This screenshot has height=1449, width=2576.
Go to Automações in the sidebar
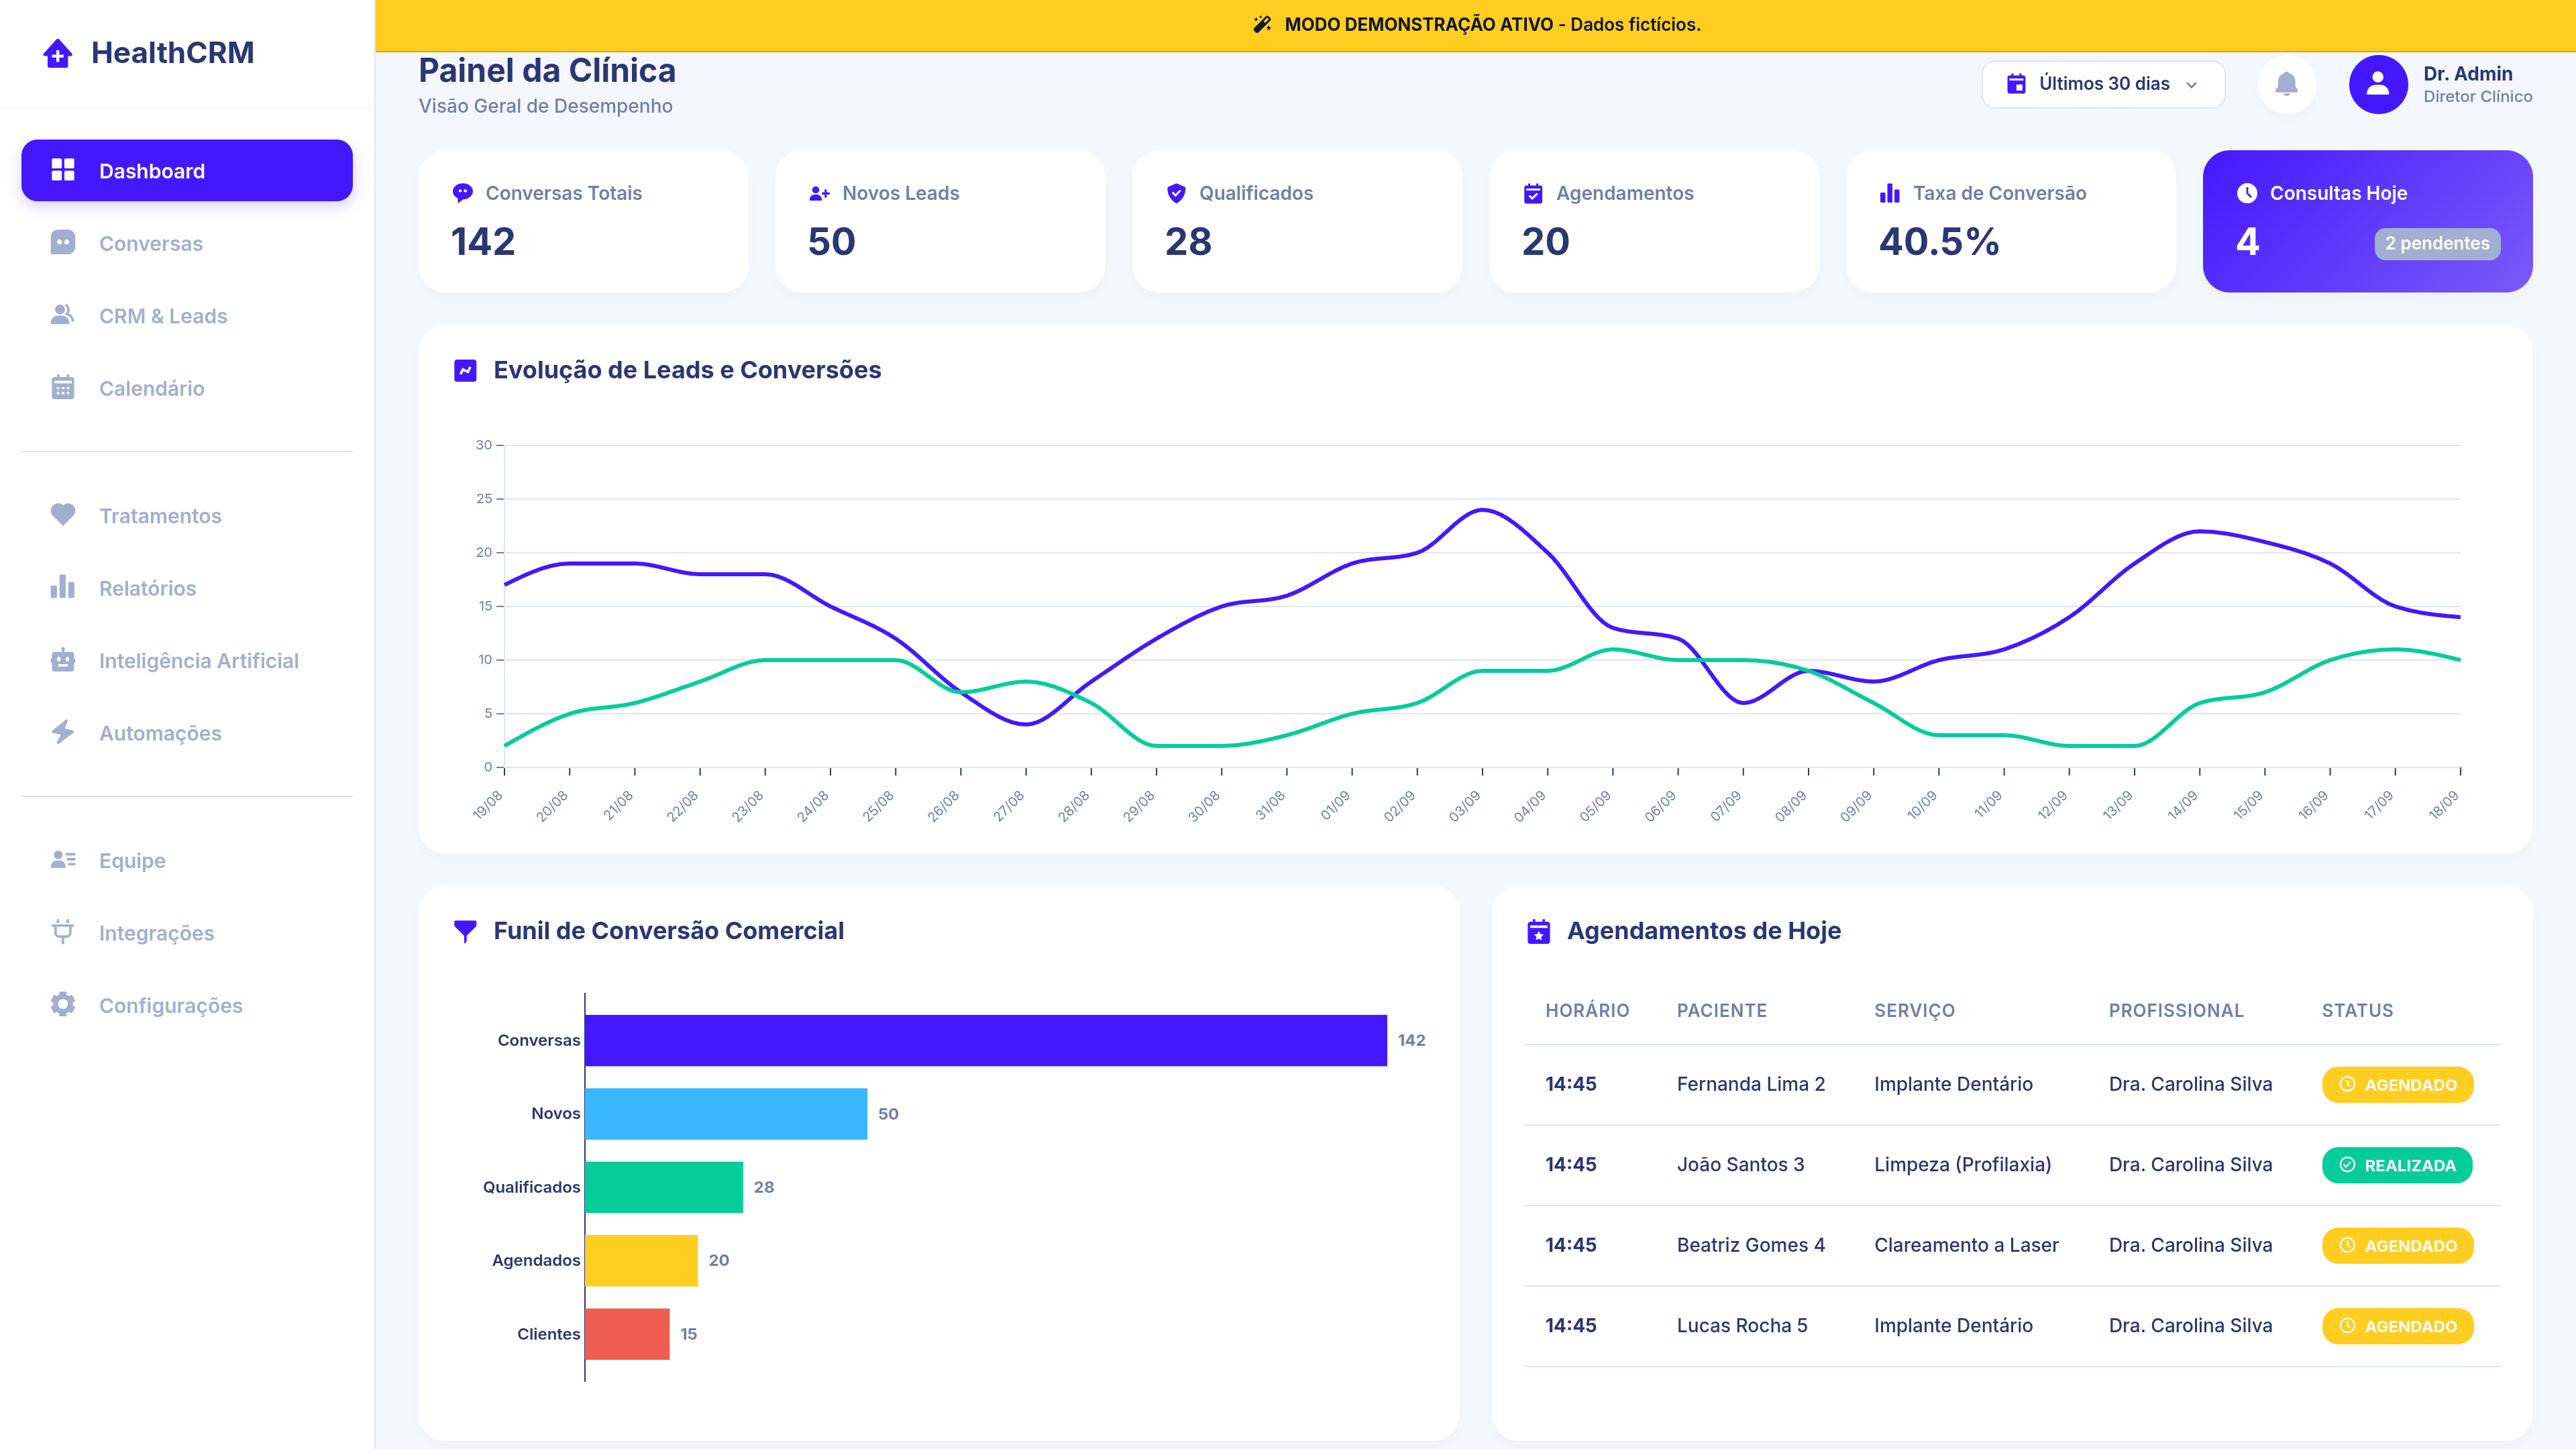[x=187, y=732]
